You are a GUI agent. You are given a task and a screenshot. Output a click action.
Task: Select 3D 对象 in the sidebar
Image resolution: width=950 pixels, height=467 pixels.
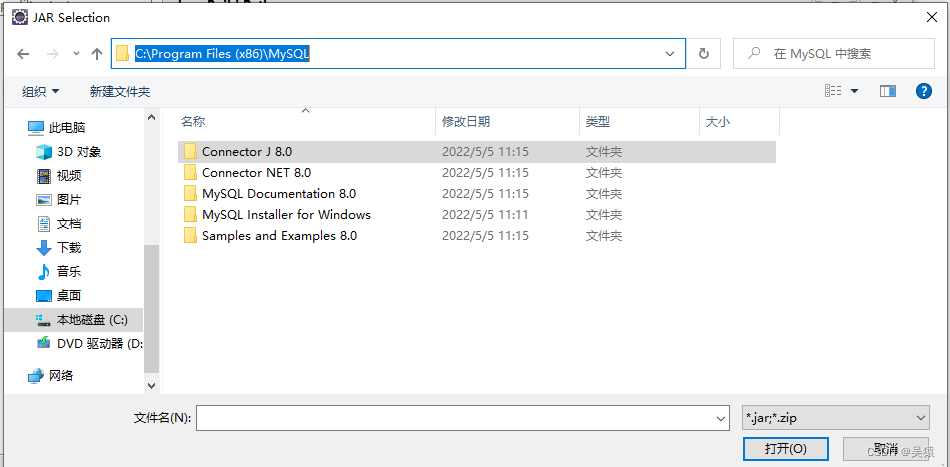68,151
